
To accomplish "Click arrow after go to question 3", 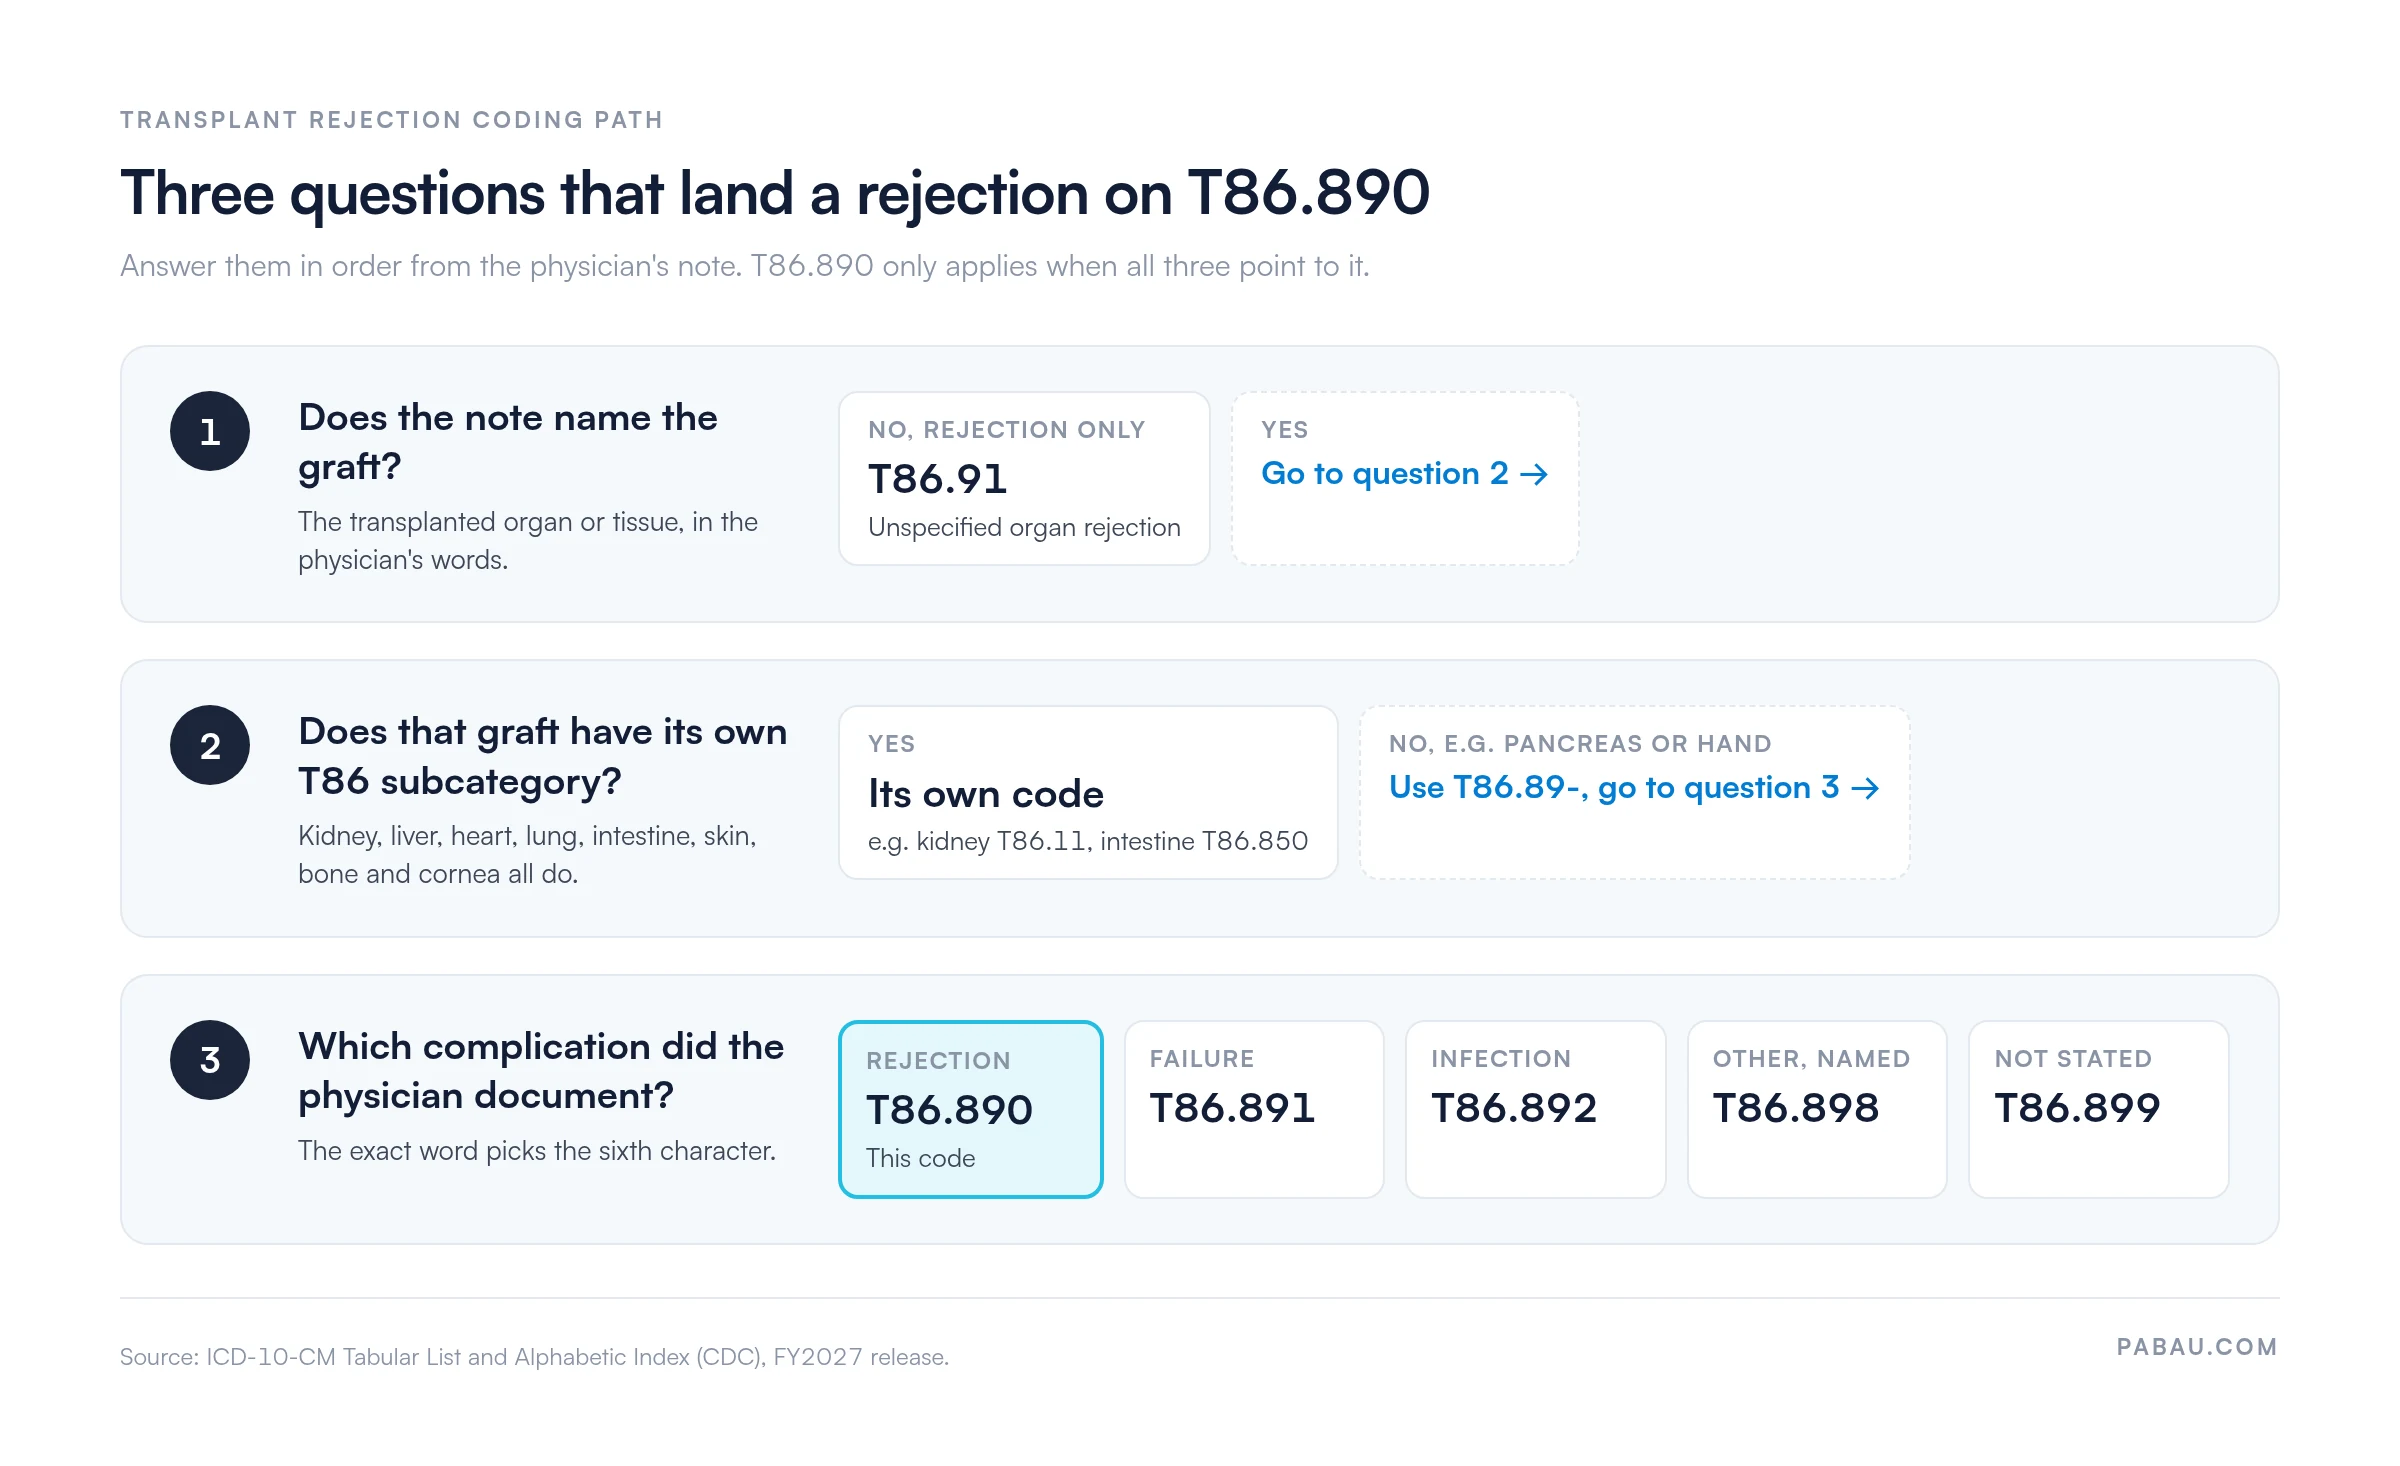I will pyautogui.click(x=1865, y=788).
